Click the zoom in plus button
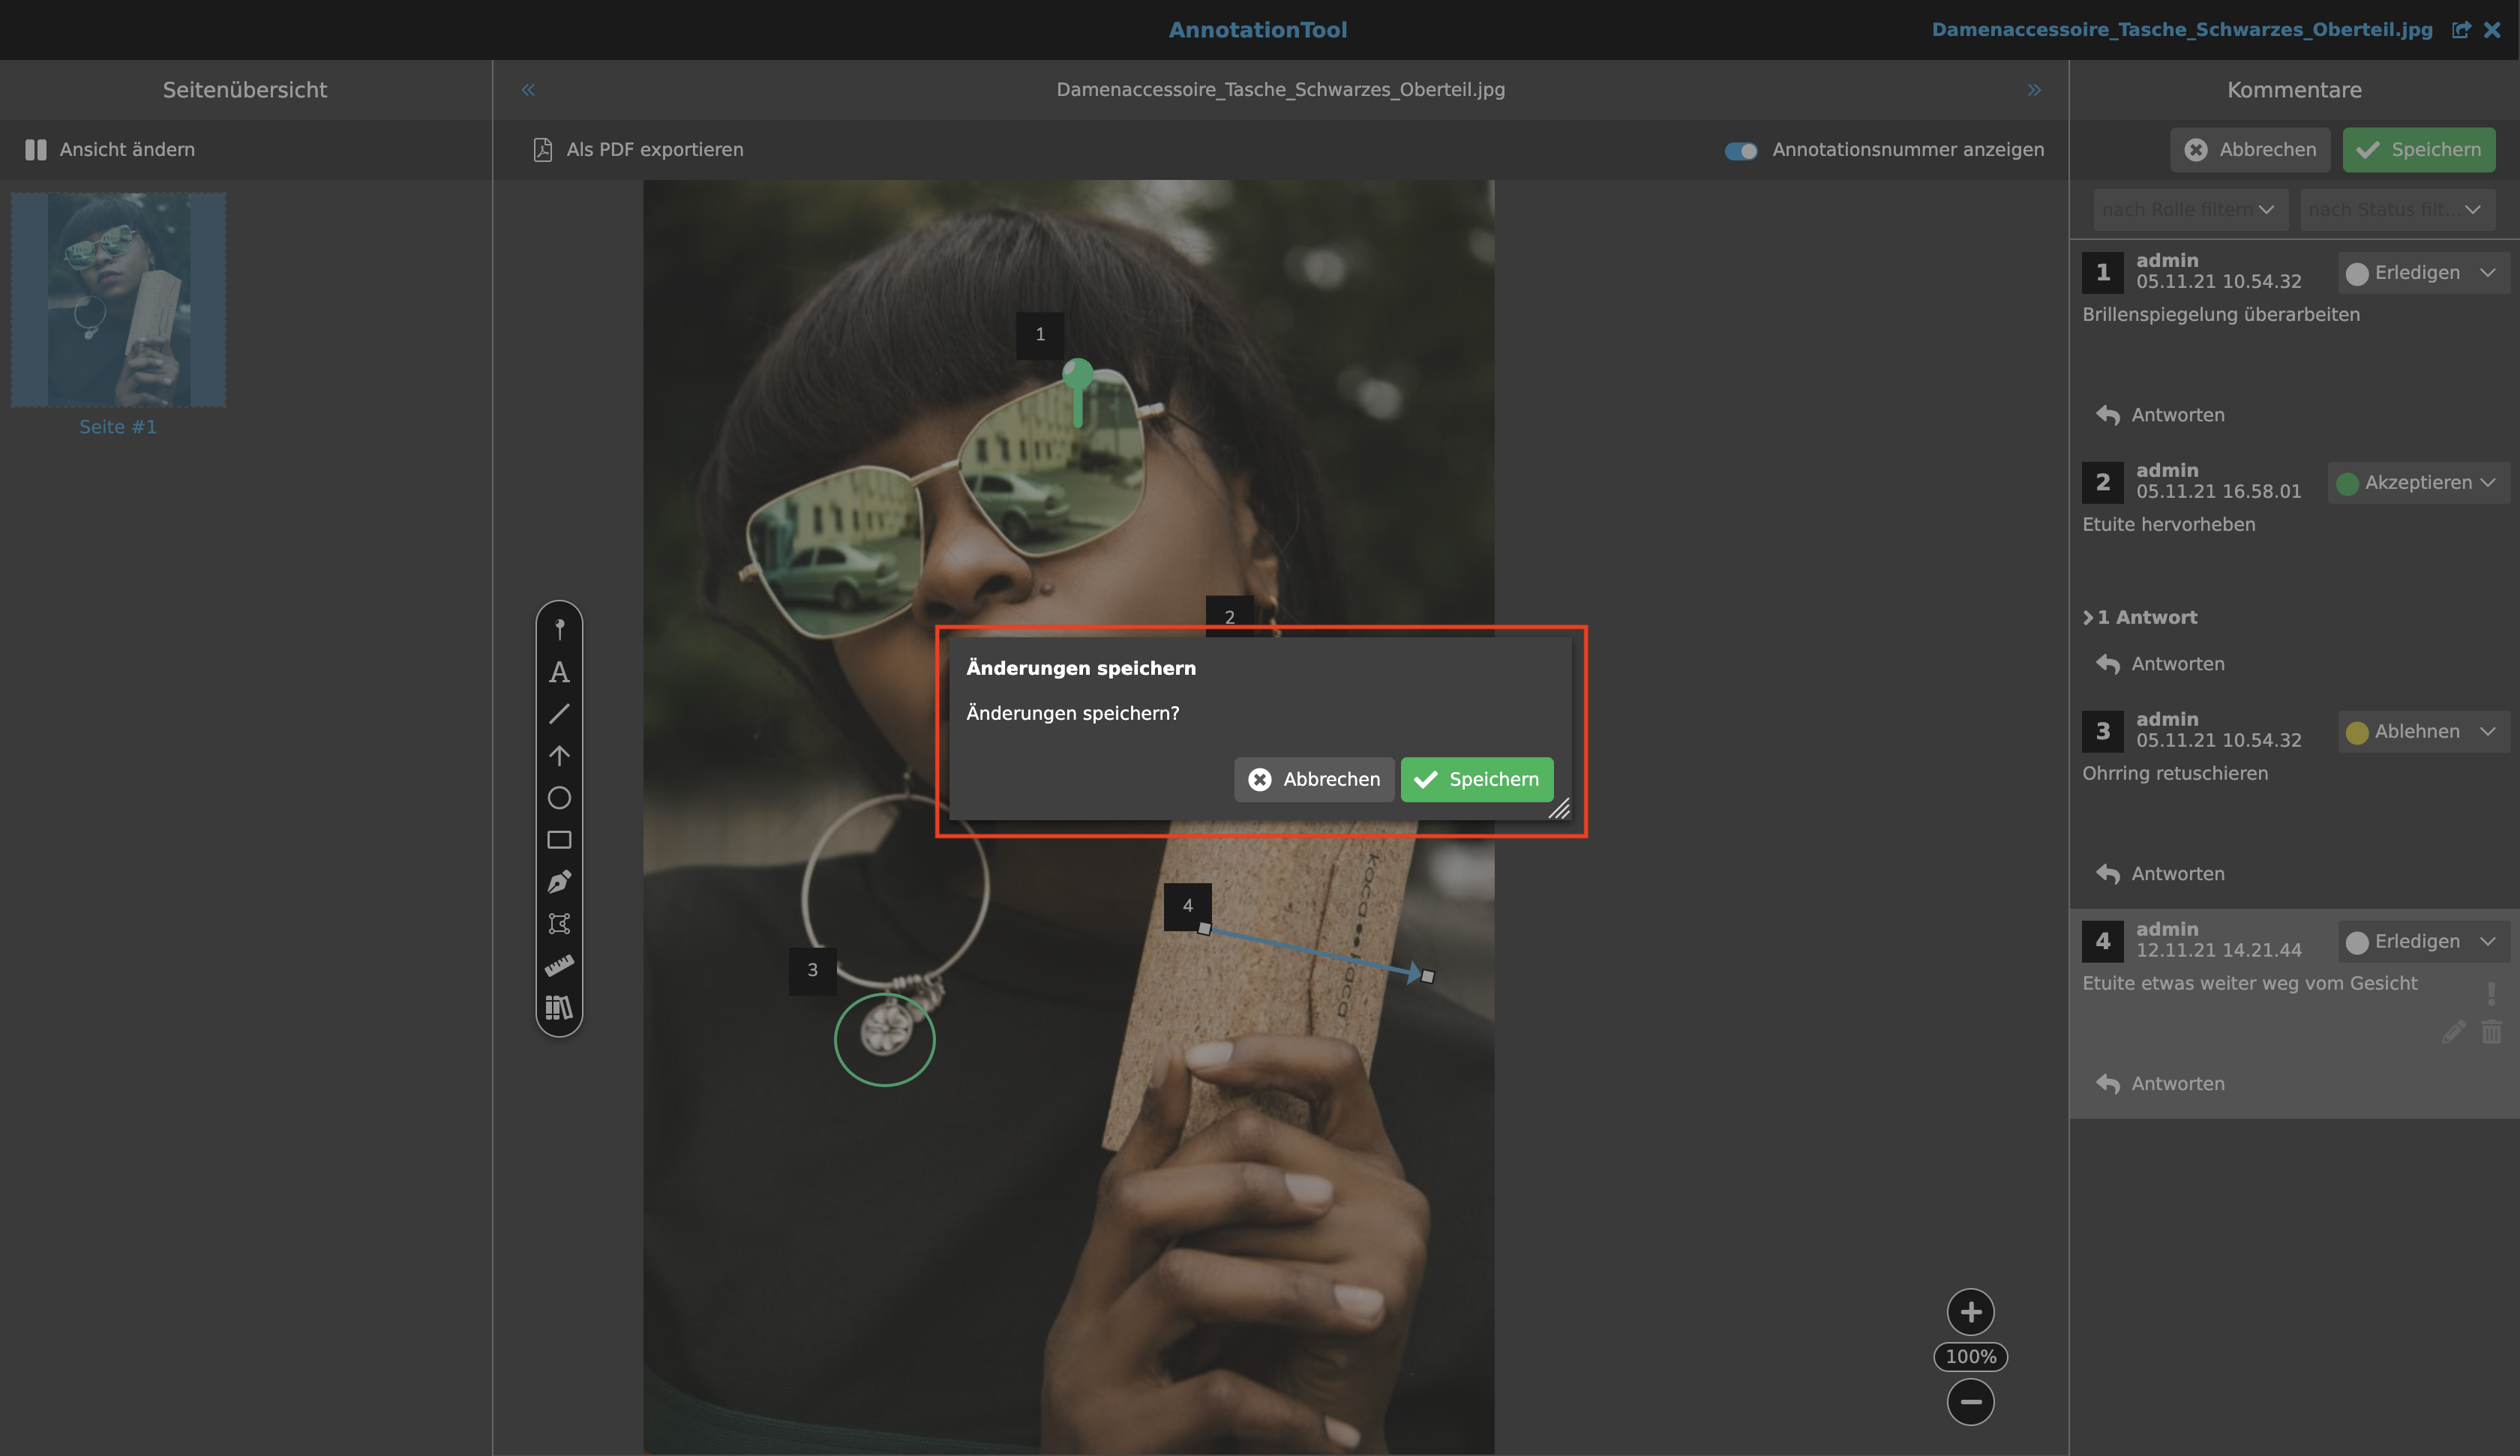 [x=1970, y=1311]
